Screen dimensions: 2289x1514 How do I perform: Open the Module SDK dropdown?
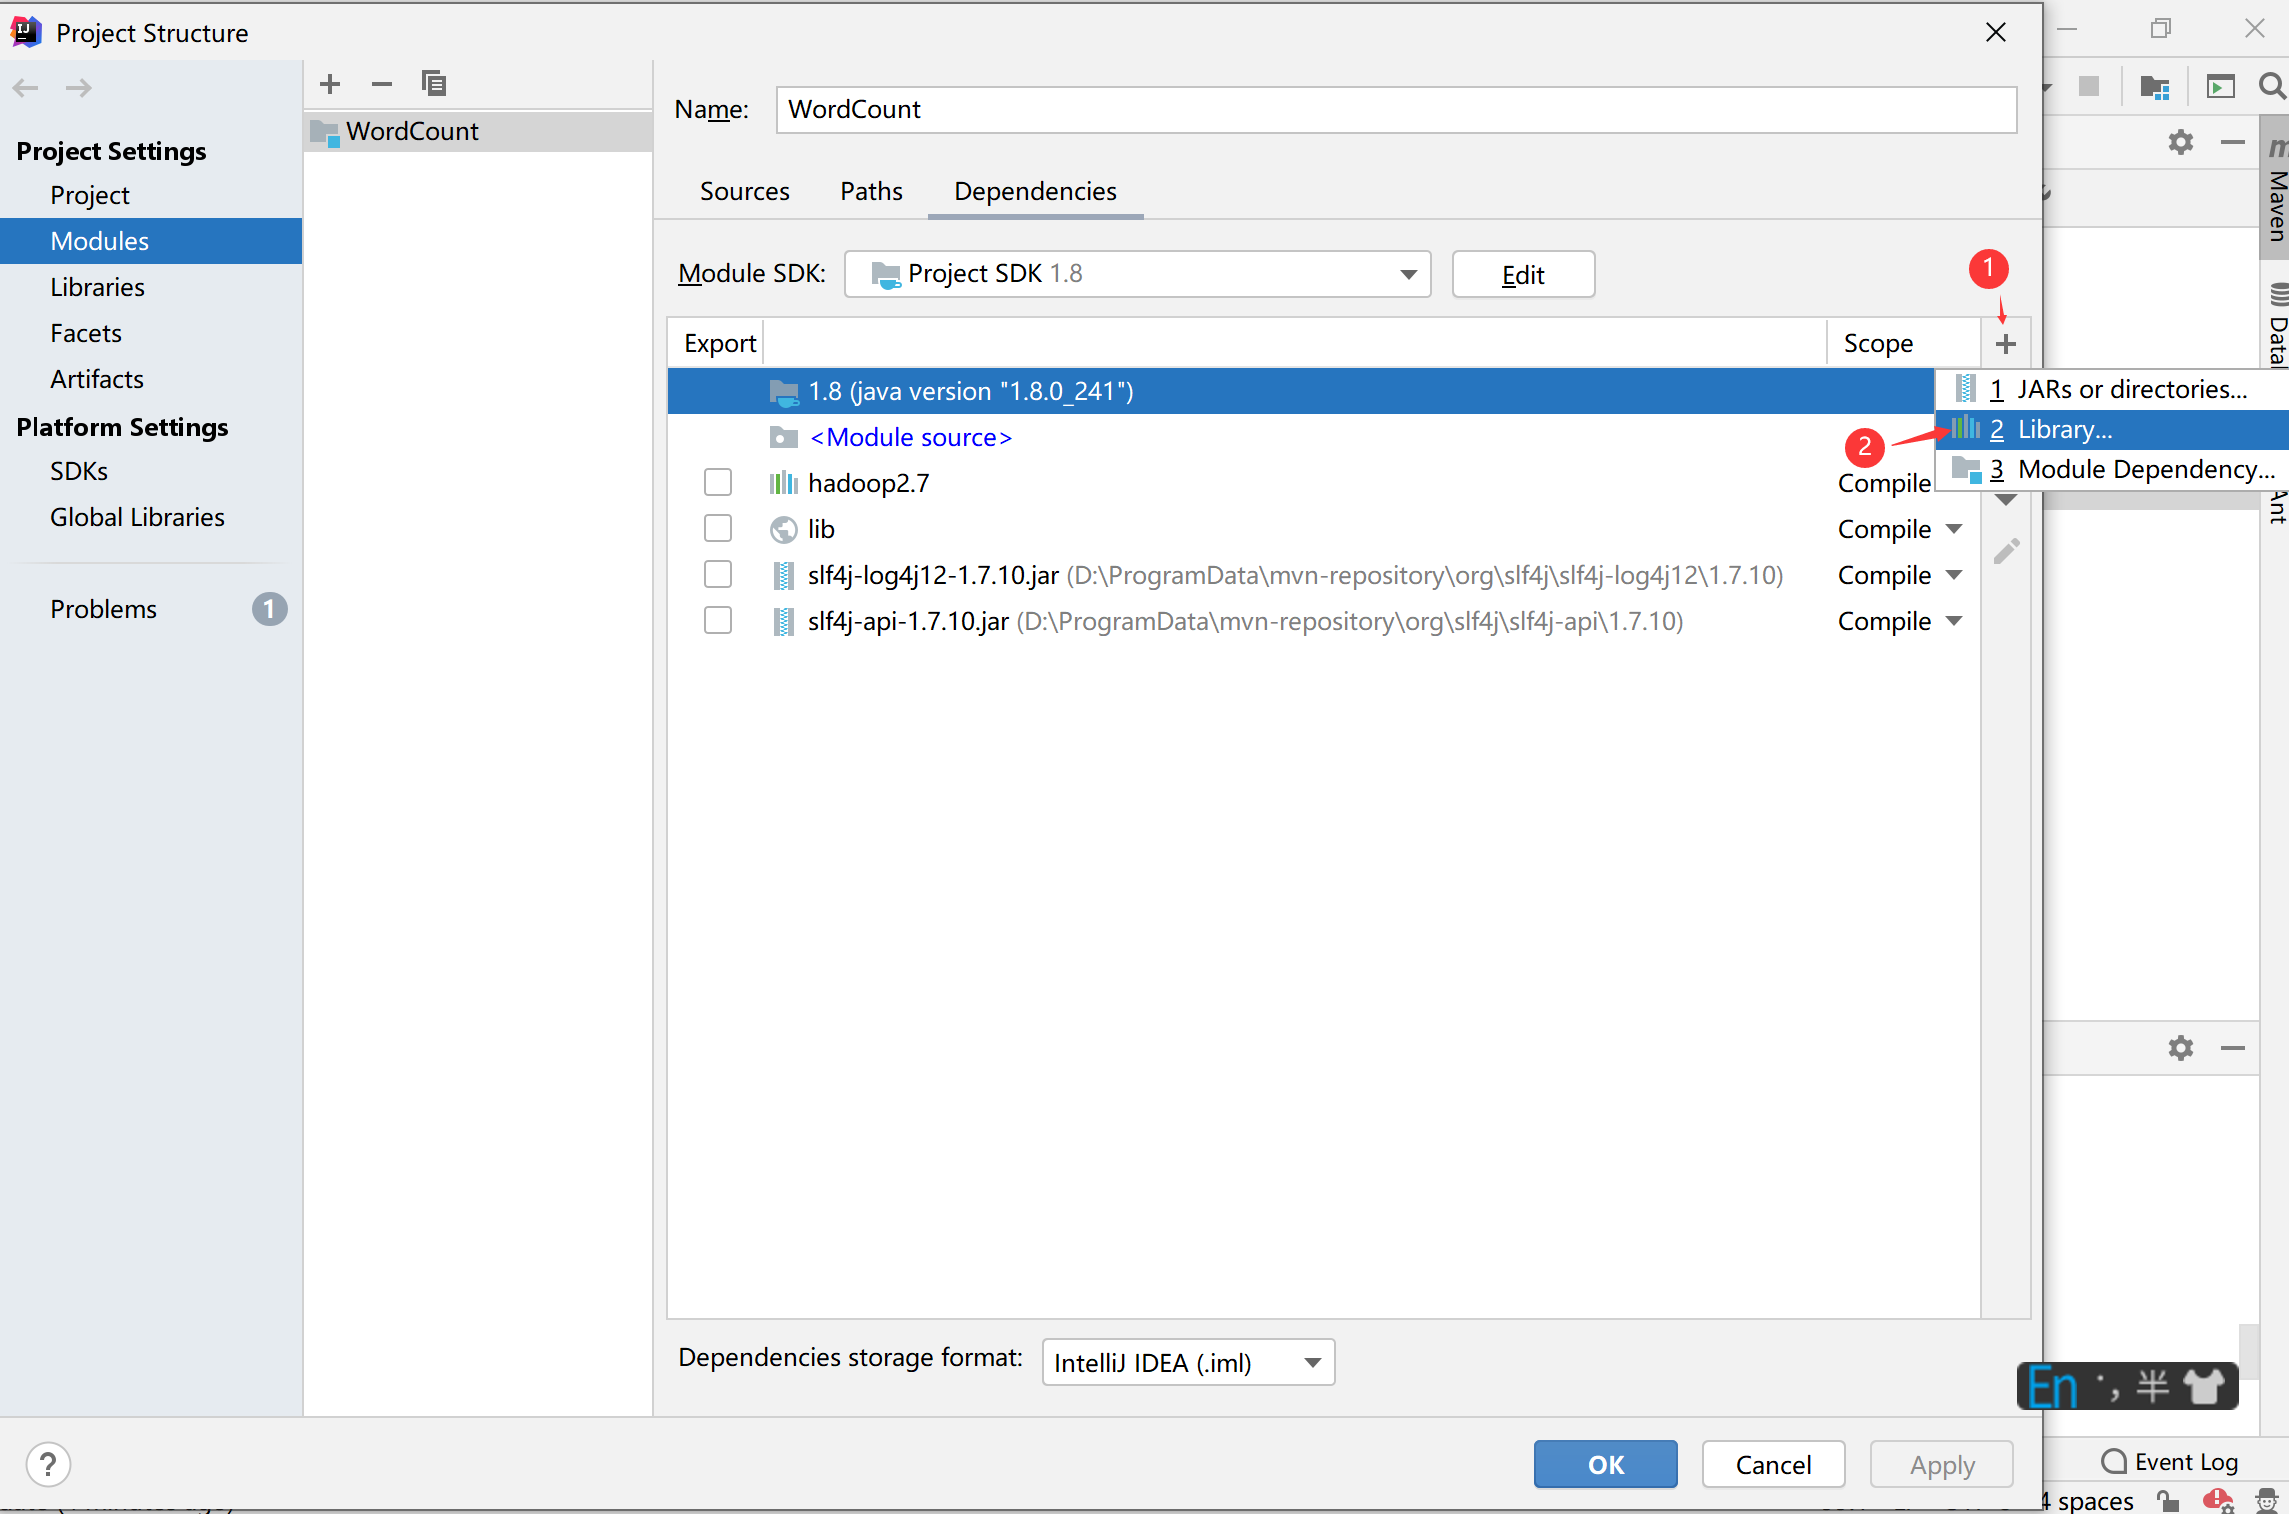point(1137,274)
